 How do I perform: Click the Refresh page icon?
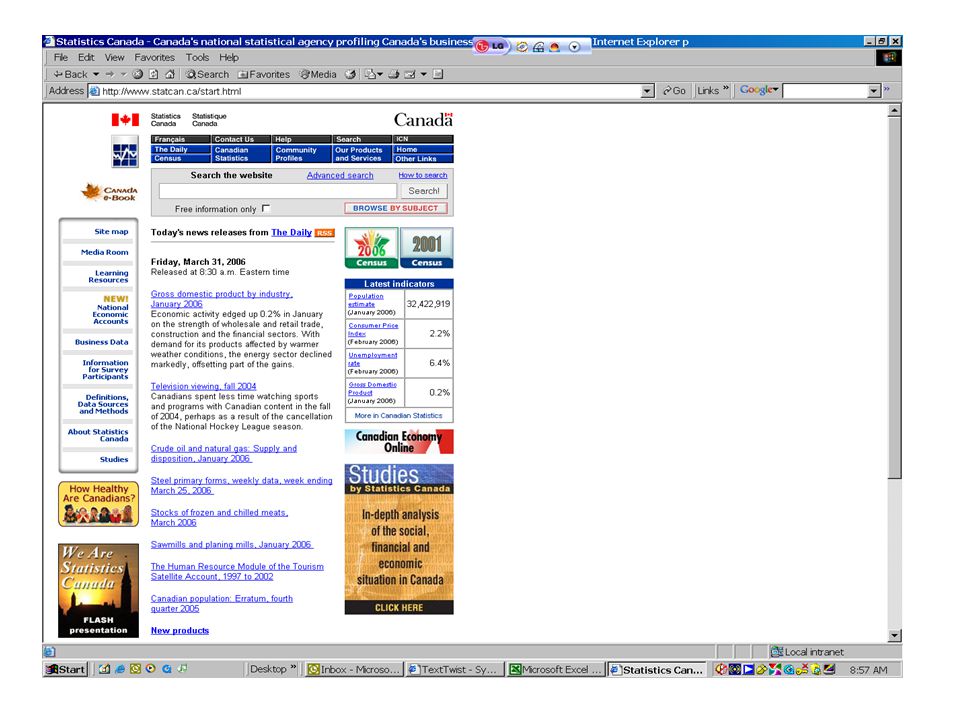pyautogui.click(x=154, y=74)
